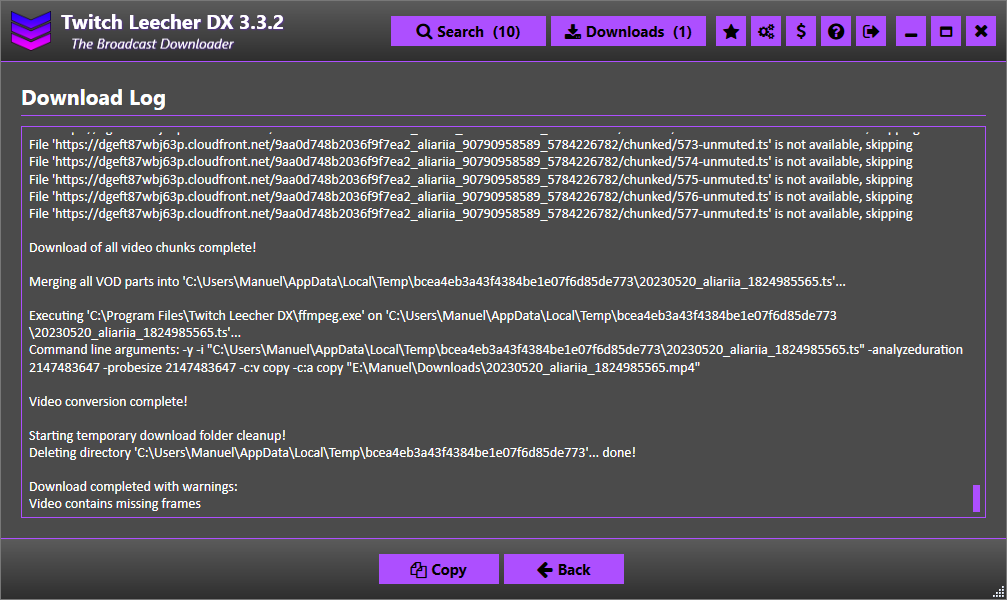The height and width of the screenshot is (600, 1007).
Task: Switch to the Search (10) view
Action: coord(468,30)
